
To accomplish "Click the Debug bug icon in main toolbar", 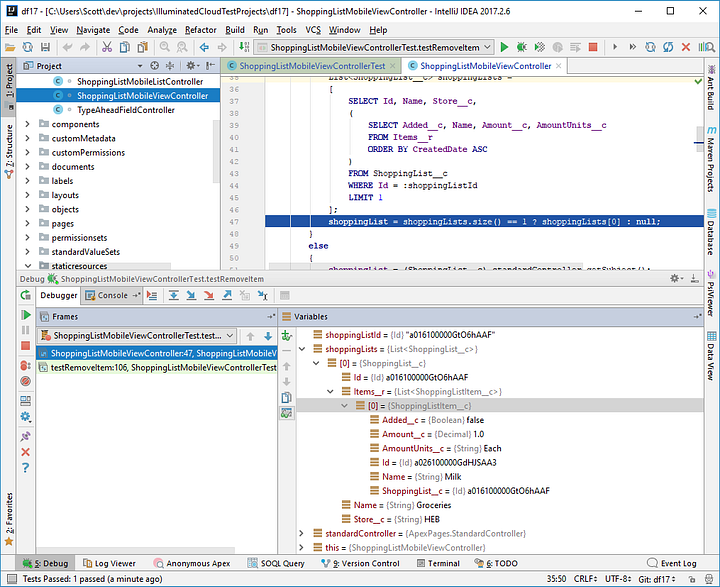I will 522,47.
